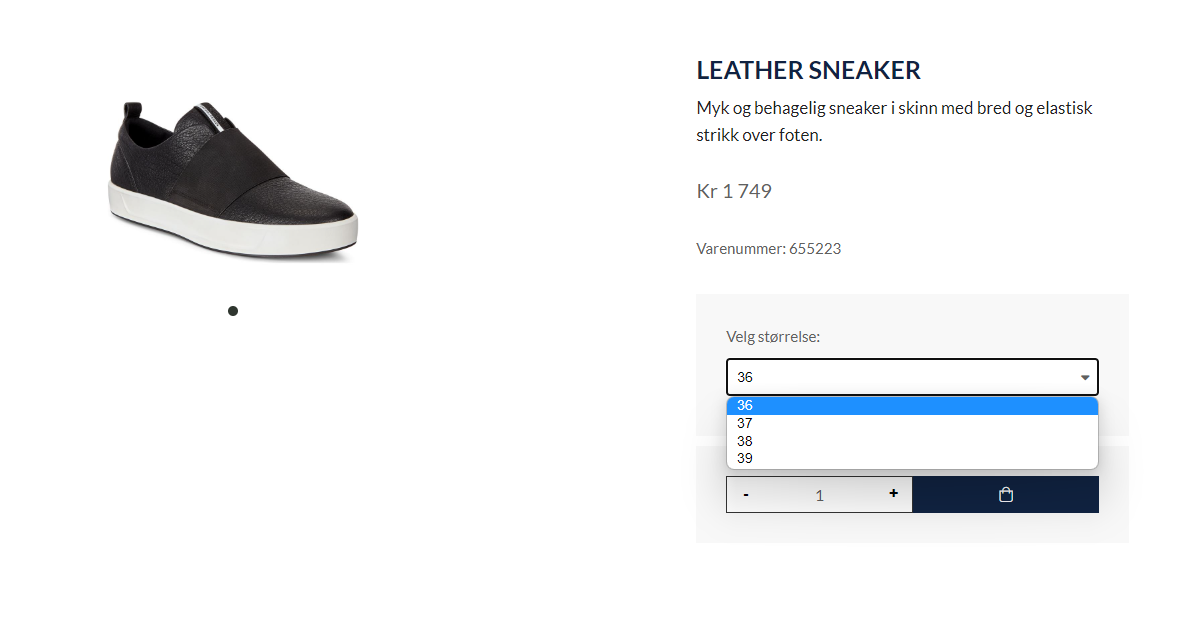Click the Velg størrelse label

coord(773,337)
